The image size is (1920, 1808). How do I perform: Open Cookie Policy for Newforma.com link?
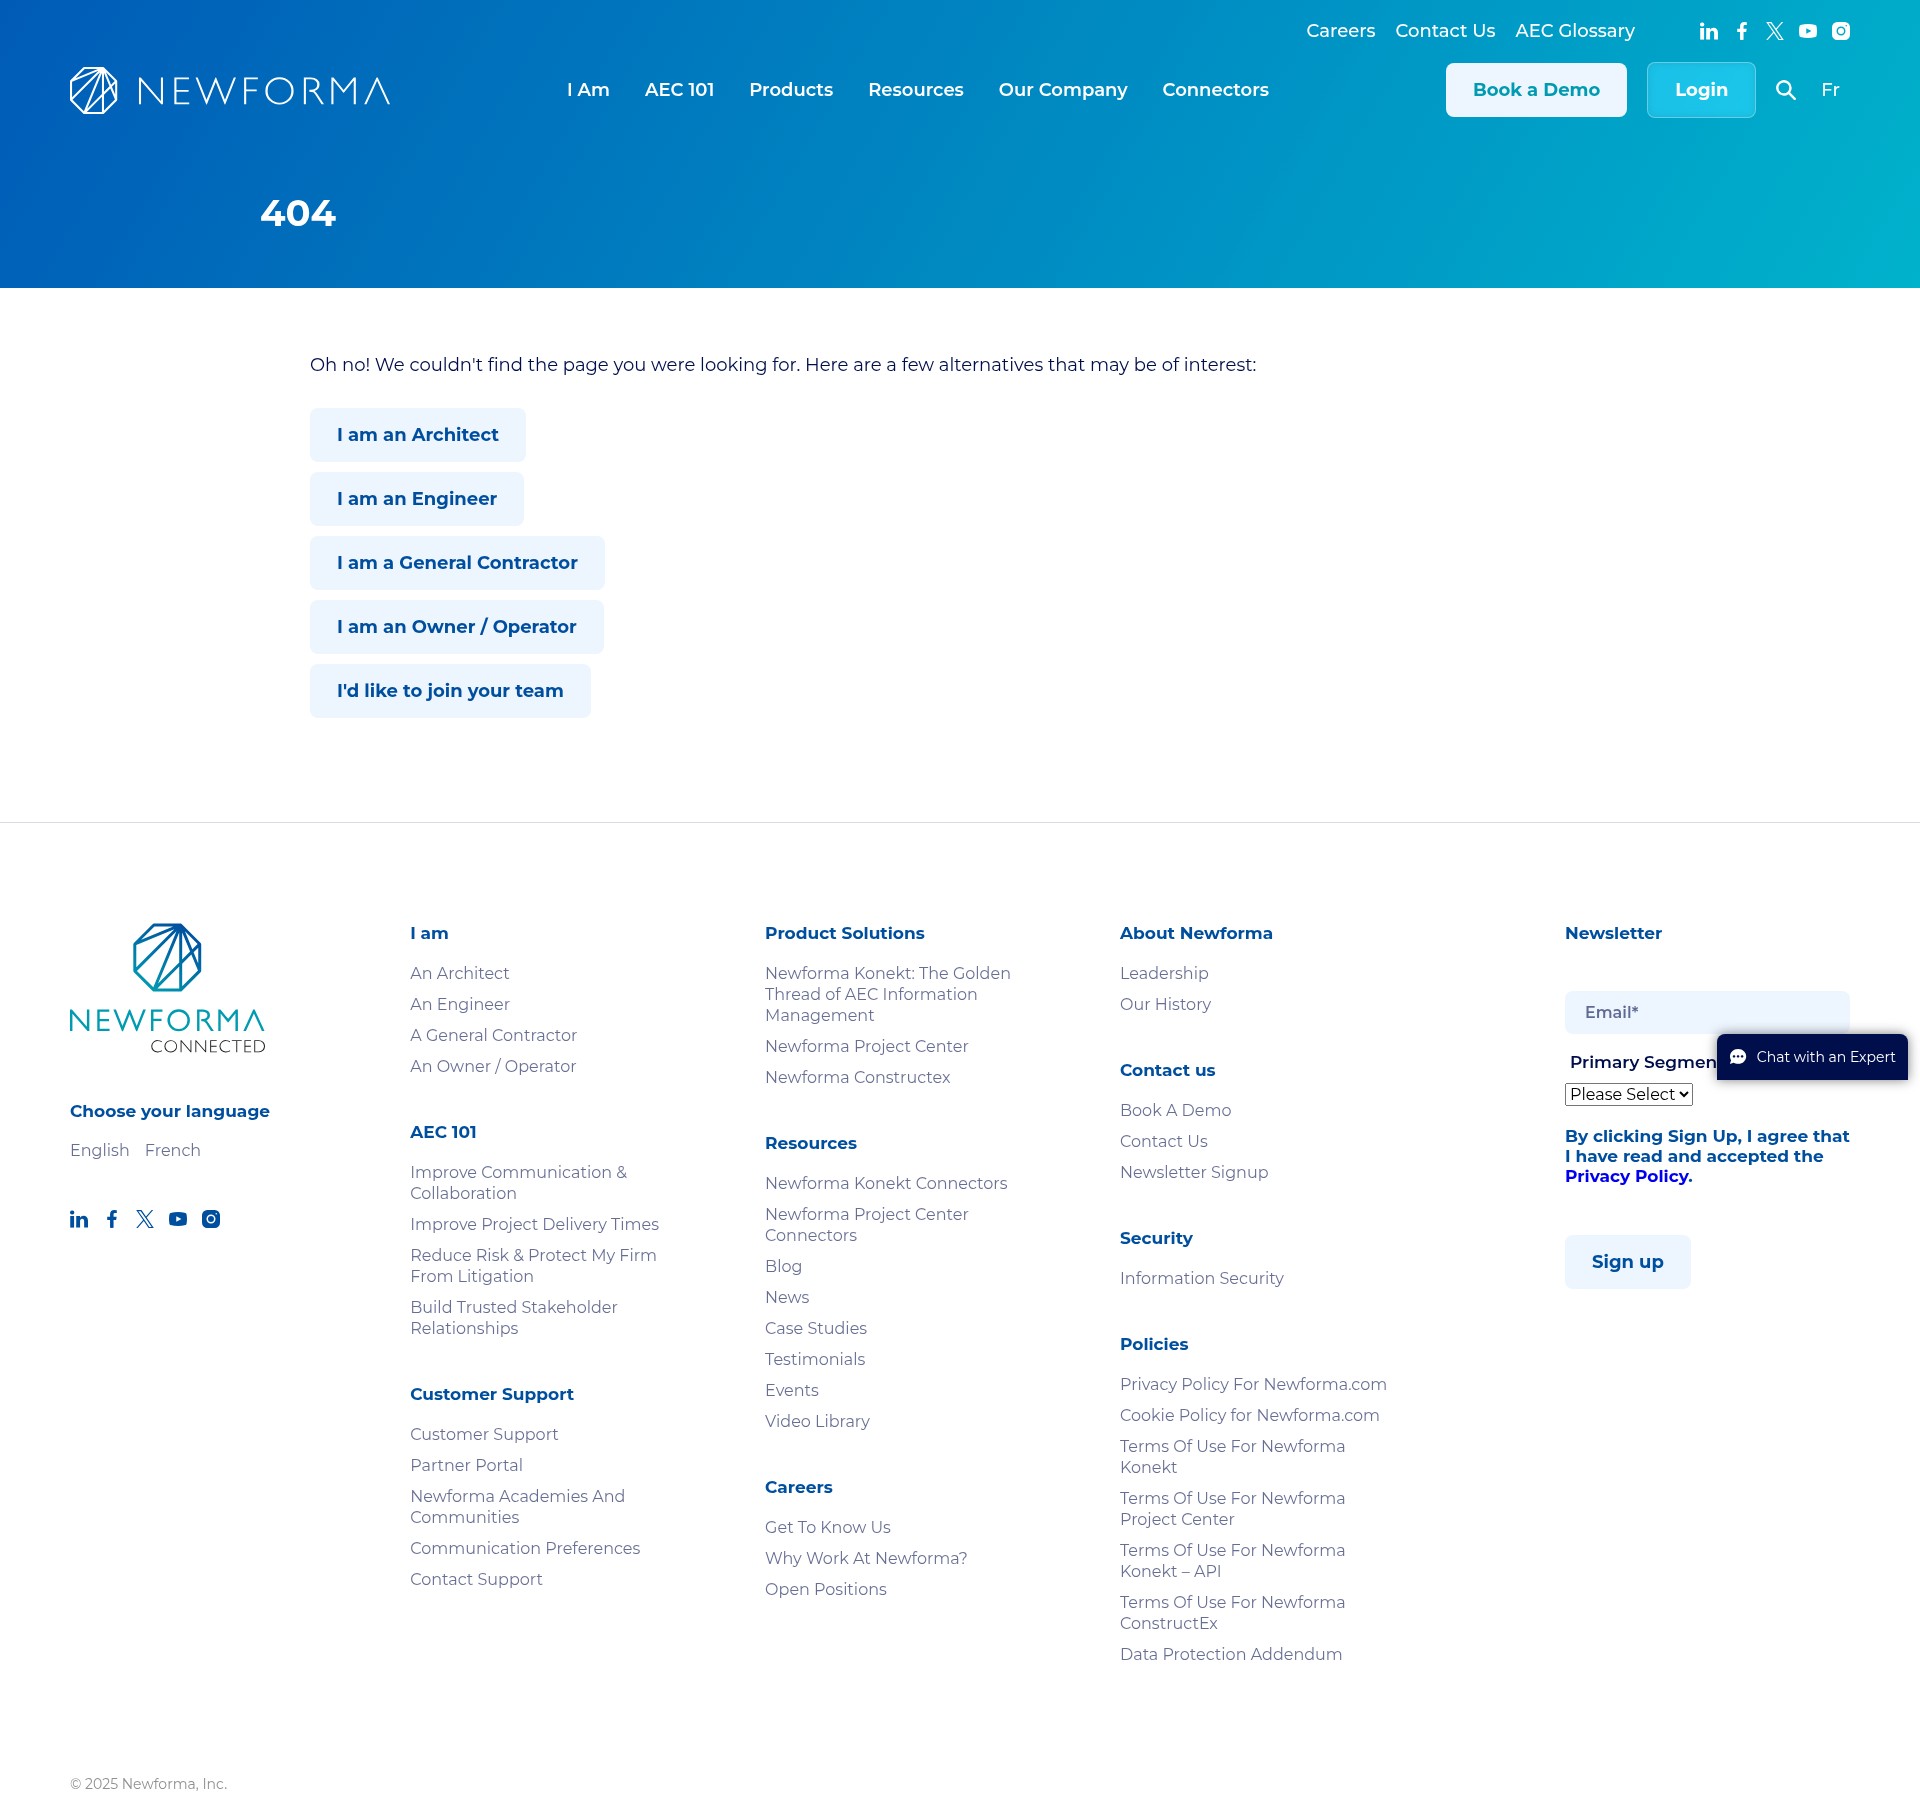point(1249,1415)
